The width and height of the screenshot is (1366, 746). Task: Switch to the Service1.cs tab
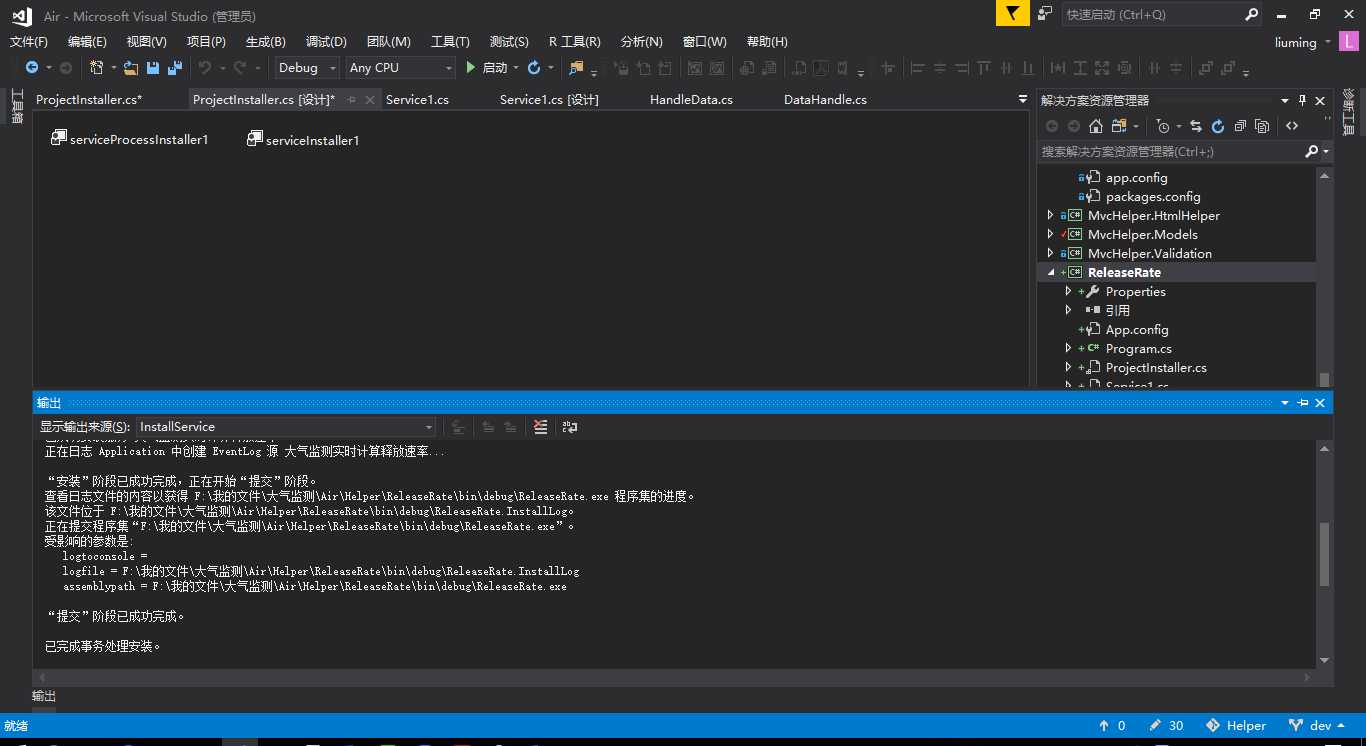click(417, 100)
